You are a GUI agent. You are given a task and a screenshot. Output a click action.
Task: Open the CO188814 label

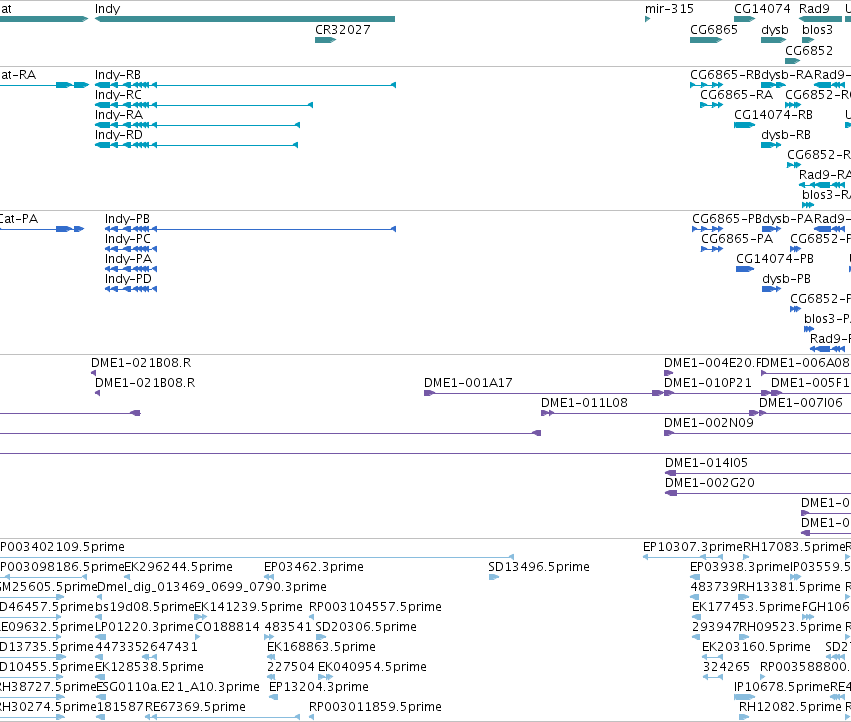[227, 627]
